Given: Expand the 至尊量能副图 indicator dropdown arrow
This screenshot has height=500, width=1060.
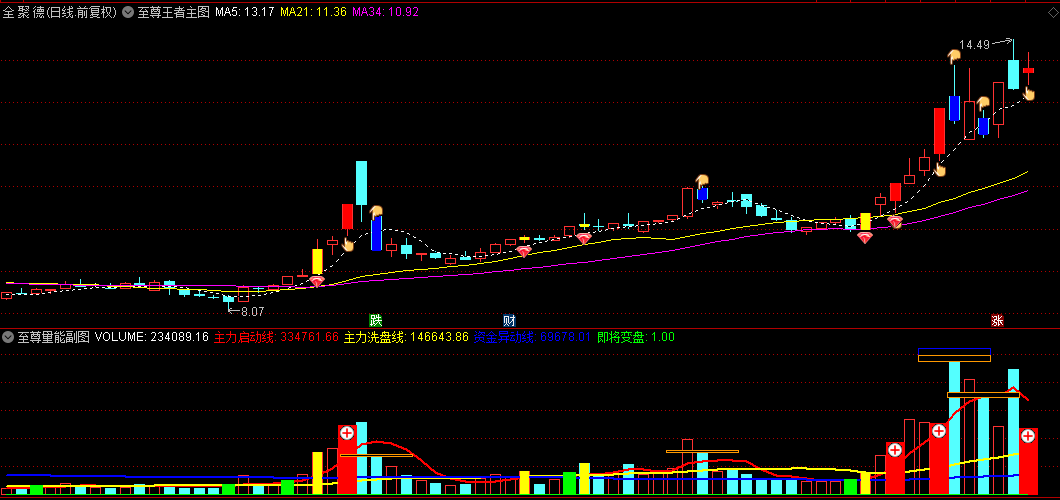Looking at the screenshot, I should pyautogui.click(x=7, y=336).
